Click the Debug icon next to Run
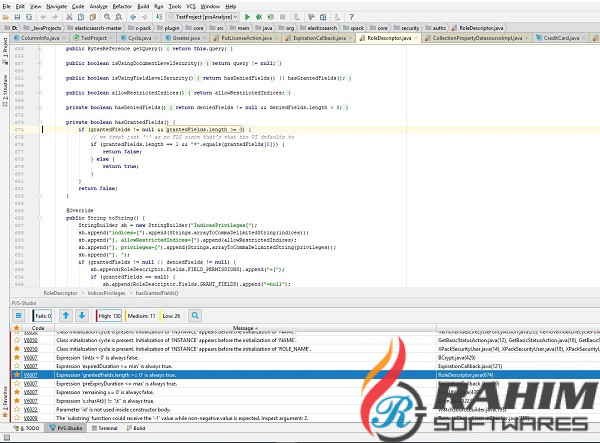Image resolution: width=600 pixels, height=443 pixels. coord(260,17)
